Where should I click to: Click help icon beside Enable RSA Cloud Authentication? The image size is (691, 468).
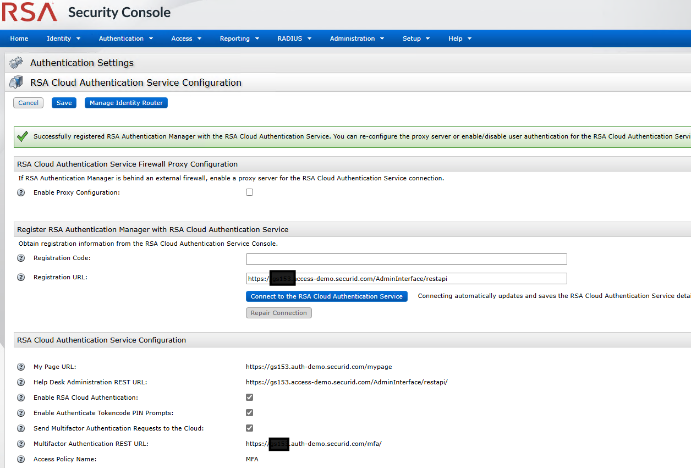[x=21, y=397]
